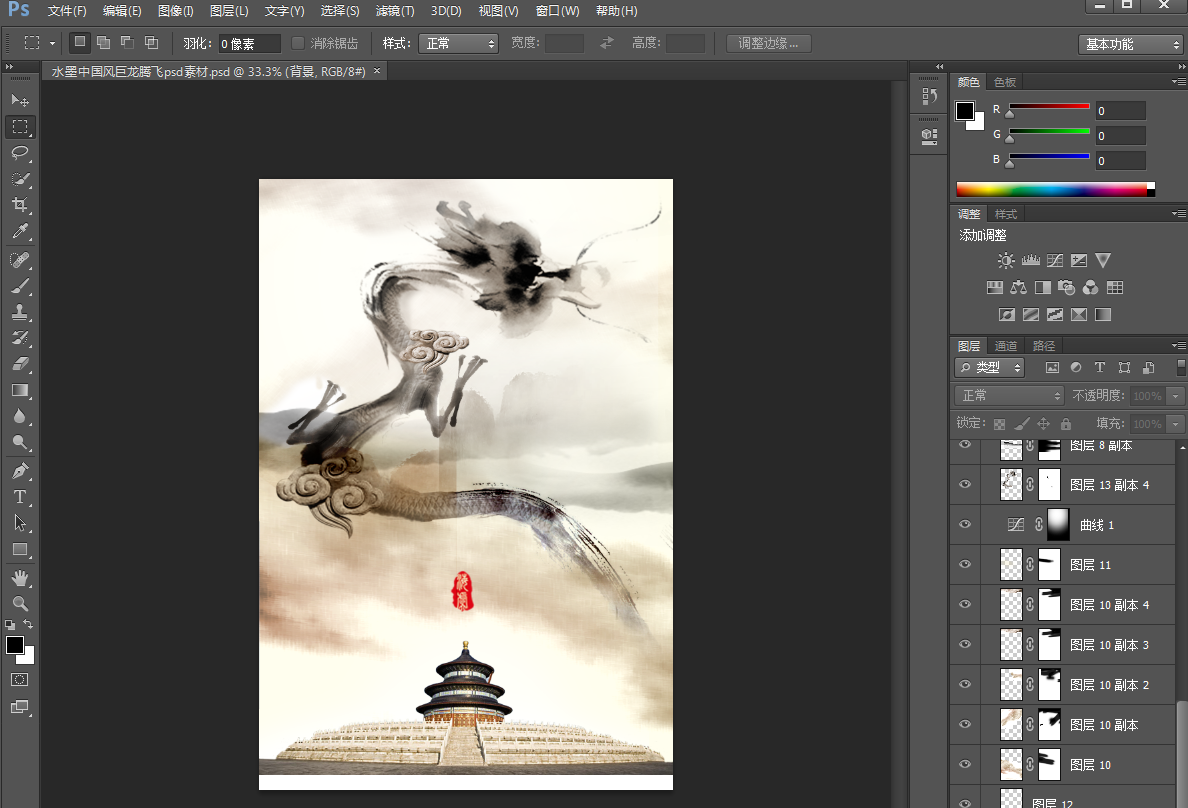
Task: Open the layer blend mode dropdown
Action: pos(1009,395)
